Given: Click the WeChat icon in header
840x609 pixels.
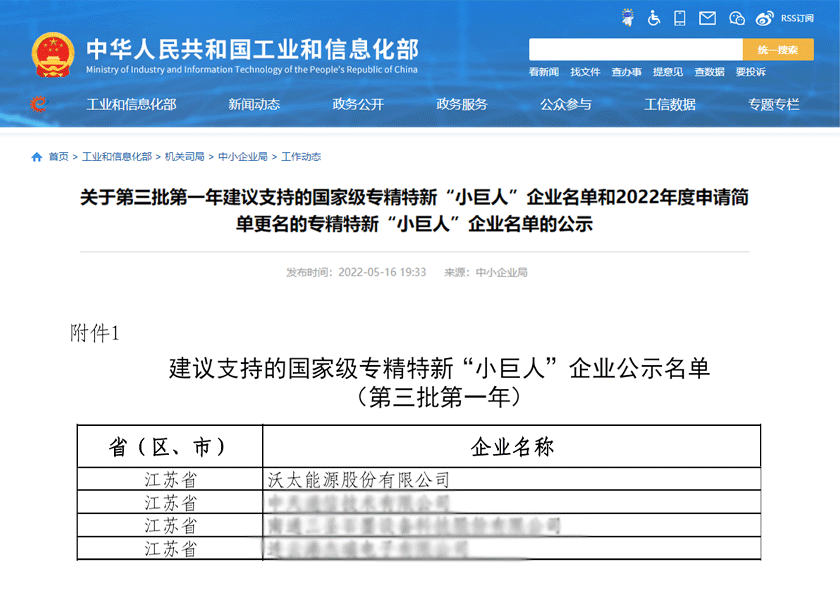Looking at the screenshot, I should (737, 18).
